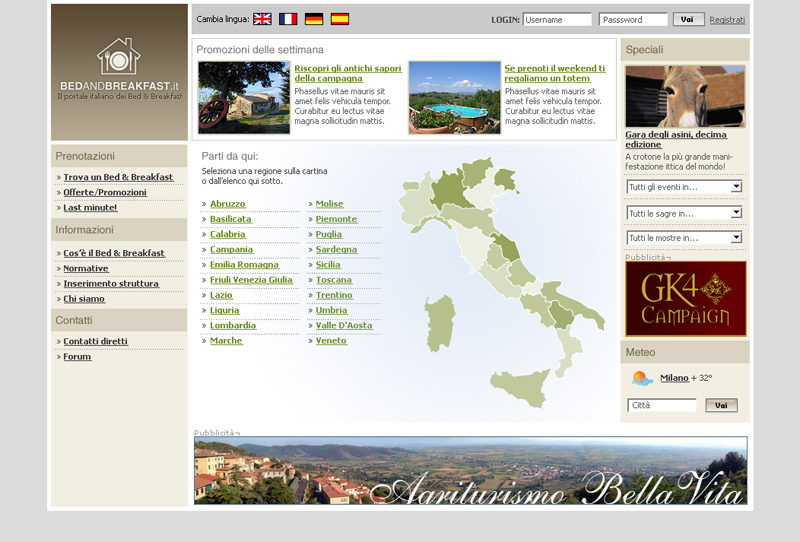Viewport: 800px width, 542px height.
Task: Click the donkey photo in Speciali
Action: [685, 96]
